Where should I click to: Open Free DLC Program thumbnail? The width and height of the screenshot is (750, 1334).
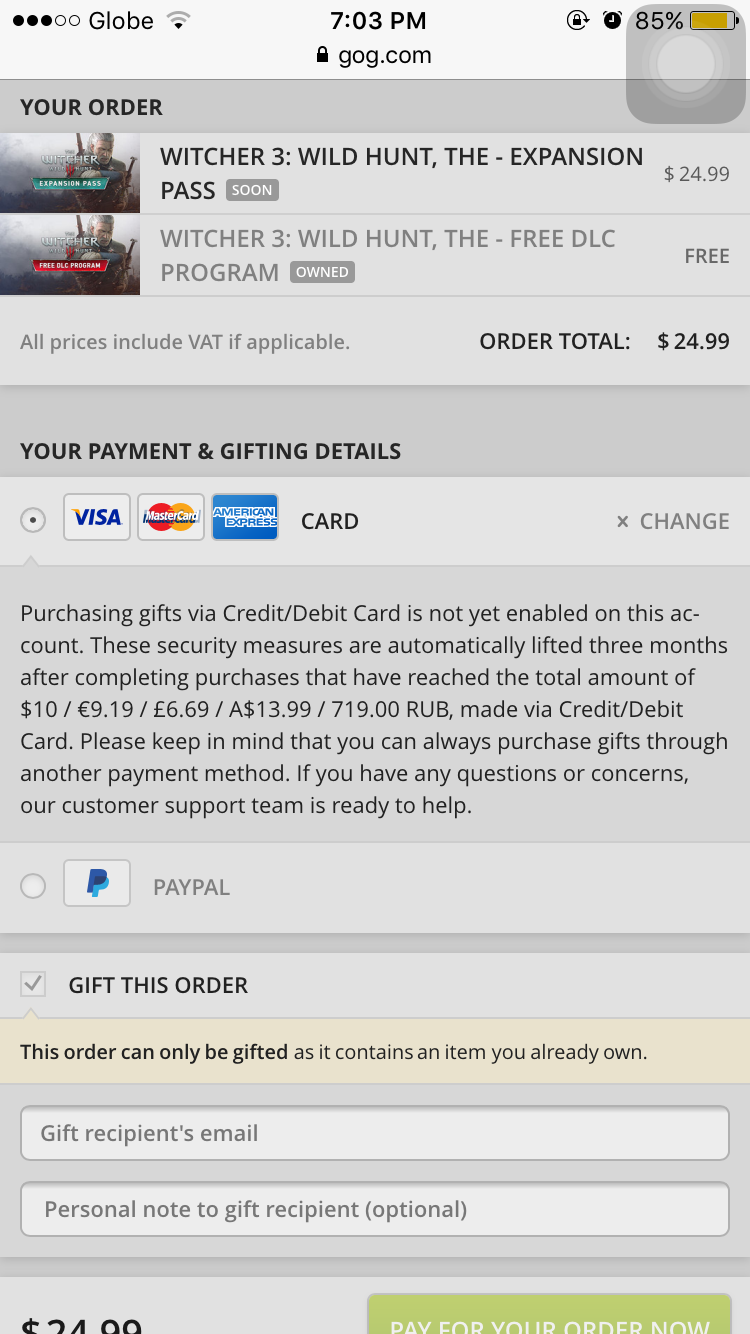(70, 255)
